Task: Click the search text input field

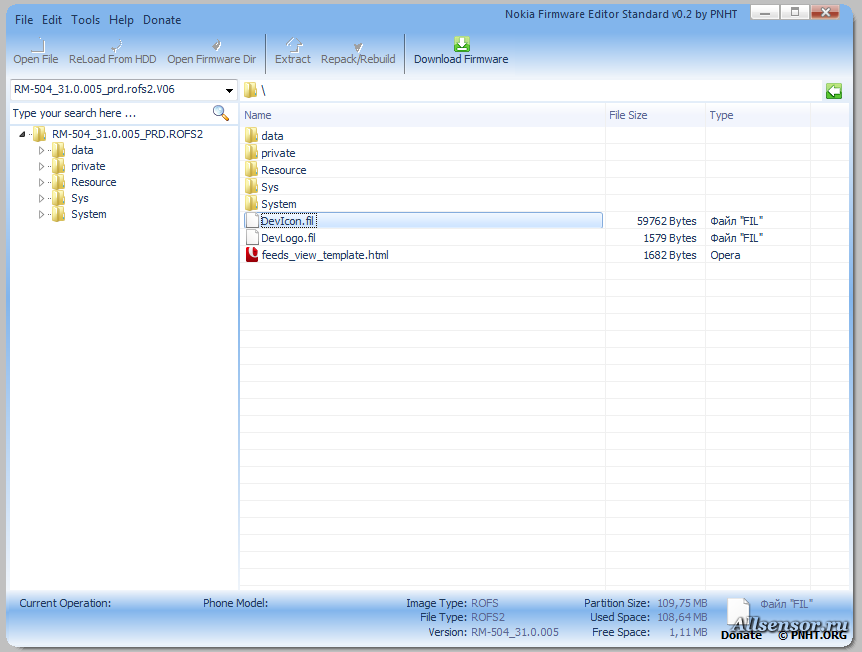Action: 108,113
